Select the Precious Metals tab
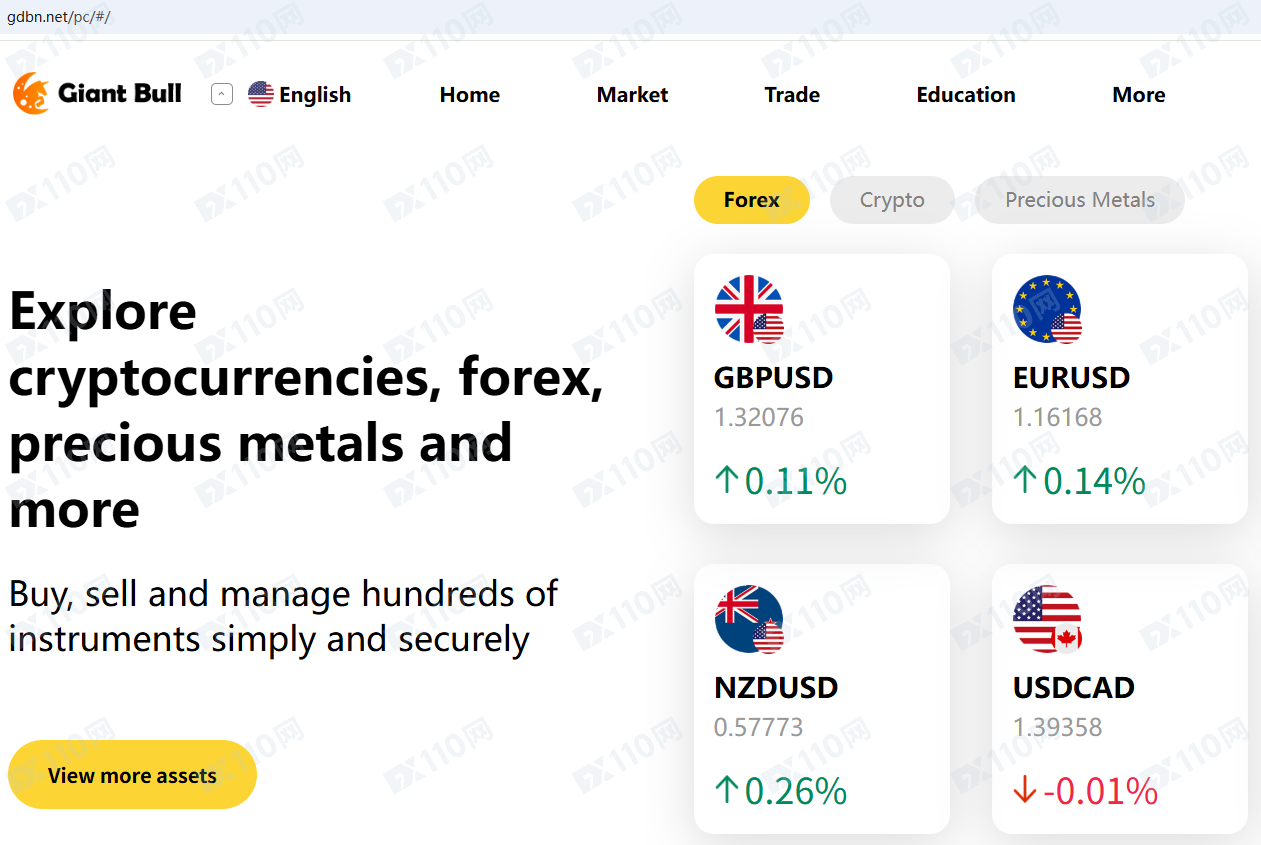This screenshot has height=845, width=1261. 1080,200
